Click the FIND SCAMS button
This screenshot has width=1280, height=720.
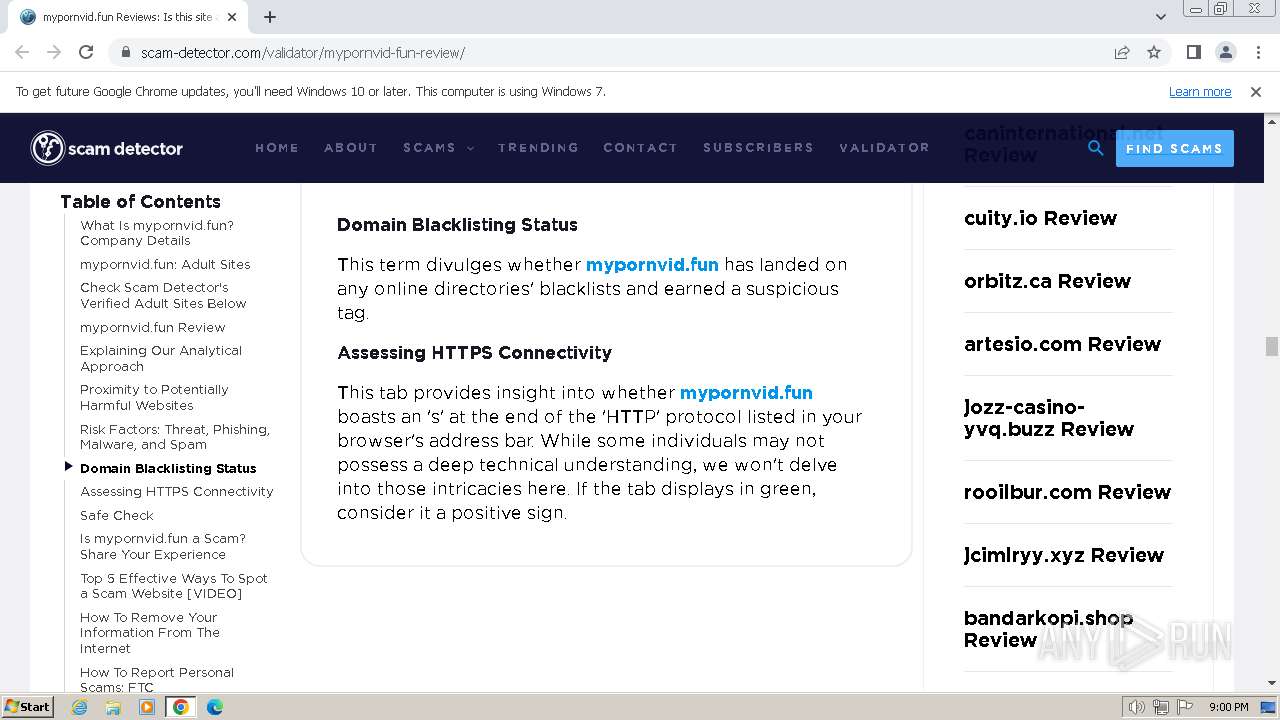[1174, 148]
